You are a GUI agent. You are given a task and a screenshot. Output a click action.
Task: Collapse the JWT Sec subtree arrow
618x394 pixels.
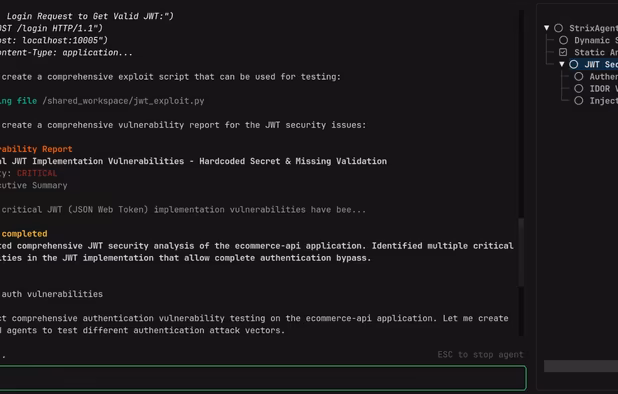pyautogui.click(x=562, y=64)
